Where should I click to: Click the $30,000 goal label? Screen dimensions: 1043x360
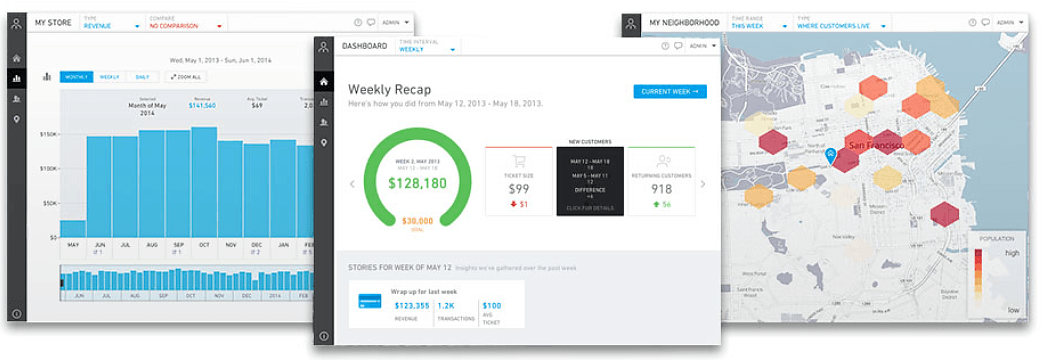pyautogui.click(x=417, y=220)
